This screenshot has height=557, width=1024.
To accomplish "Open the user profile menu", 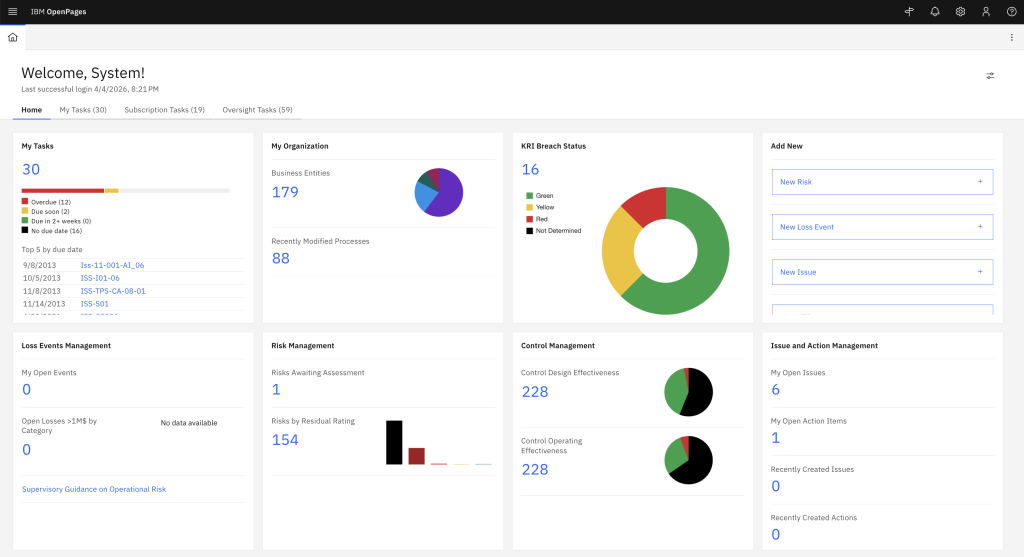I will point(985,12).
